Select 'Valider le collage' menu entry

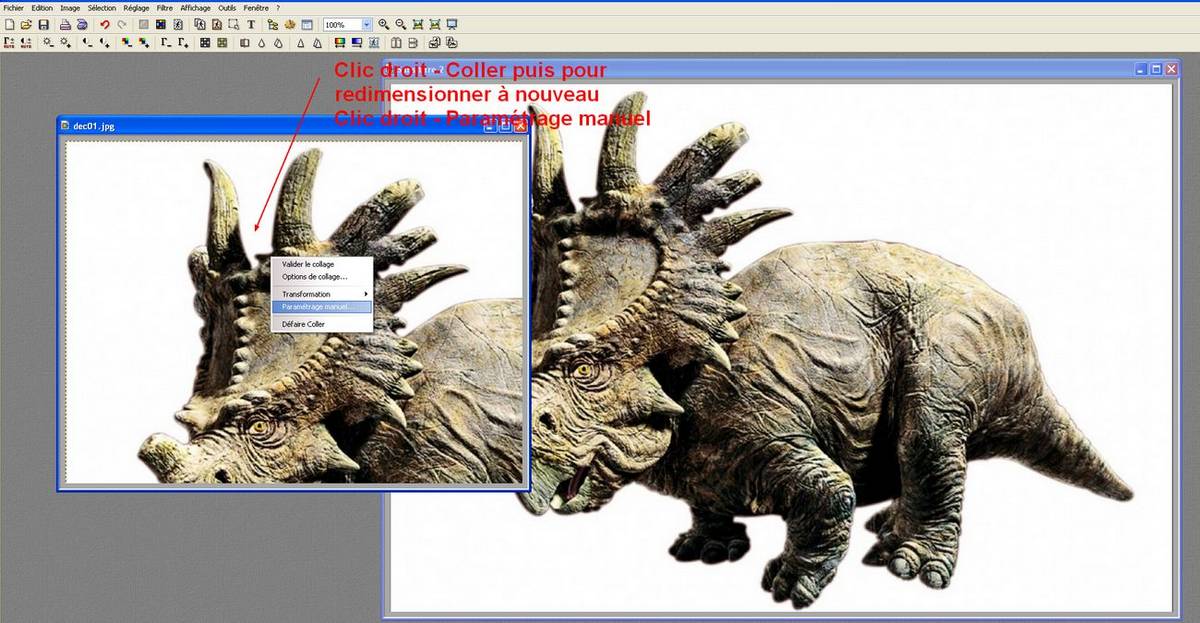click(x=308, y=265)
